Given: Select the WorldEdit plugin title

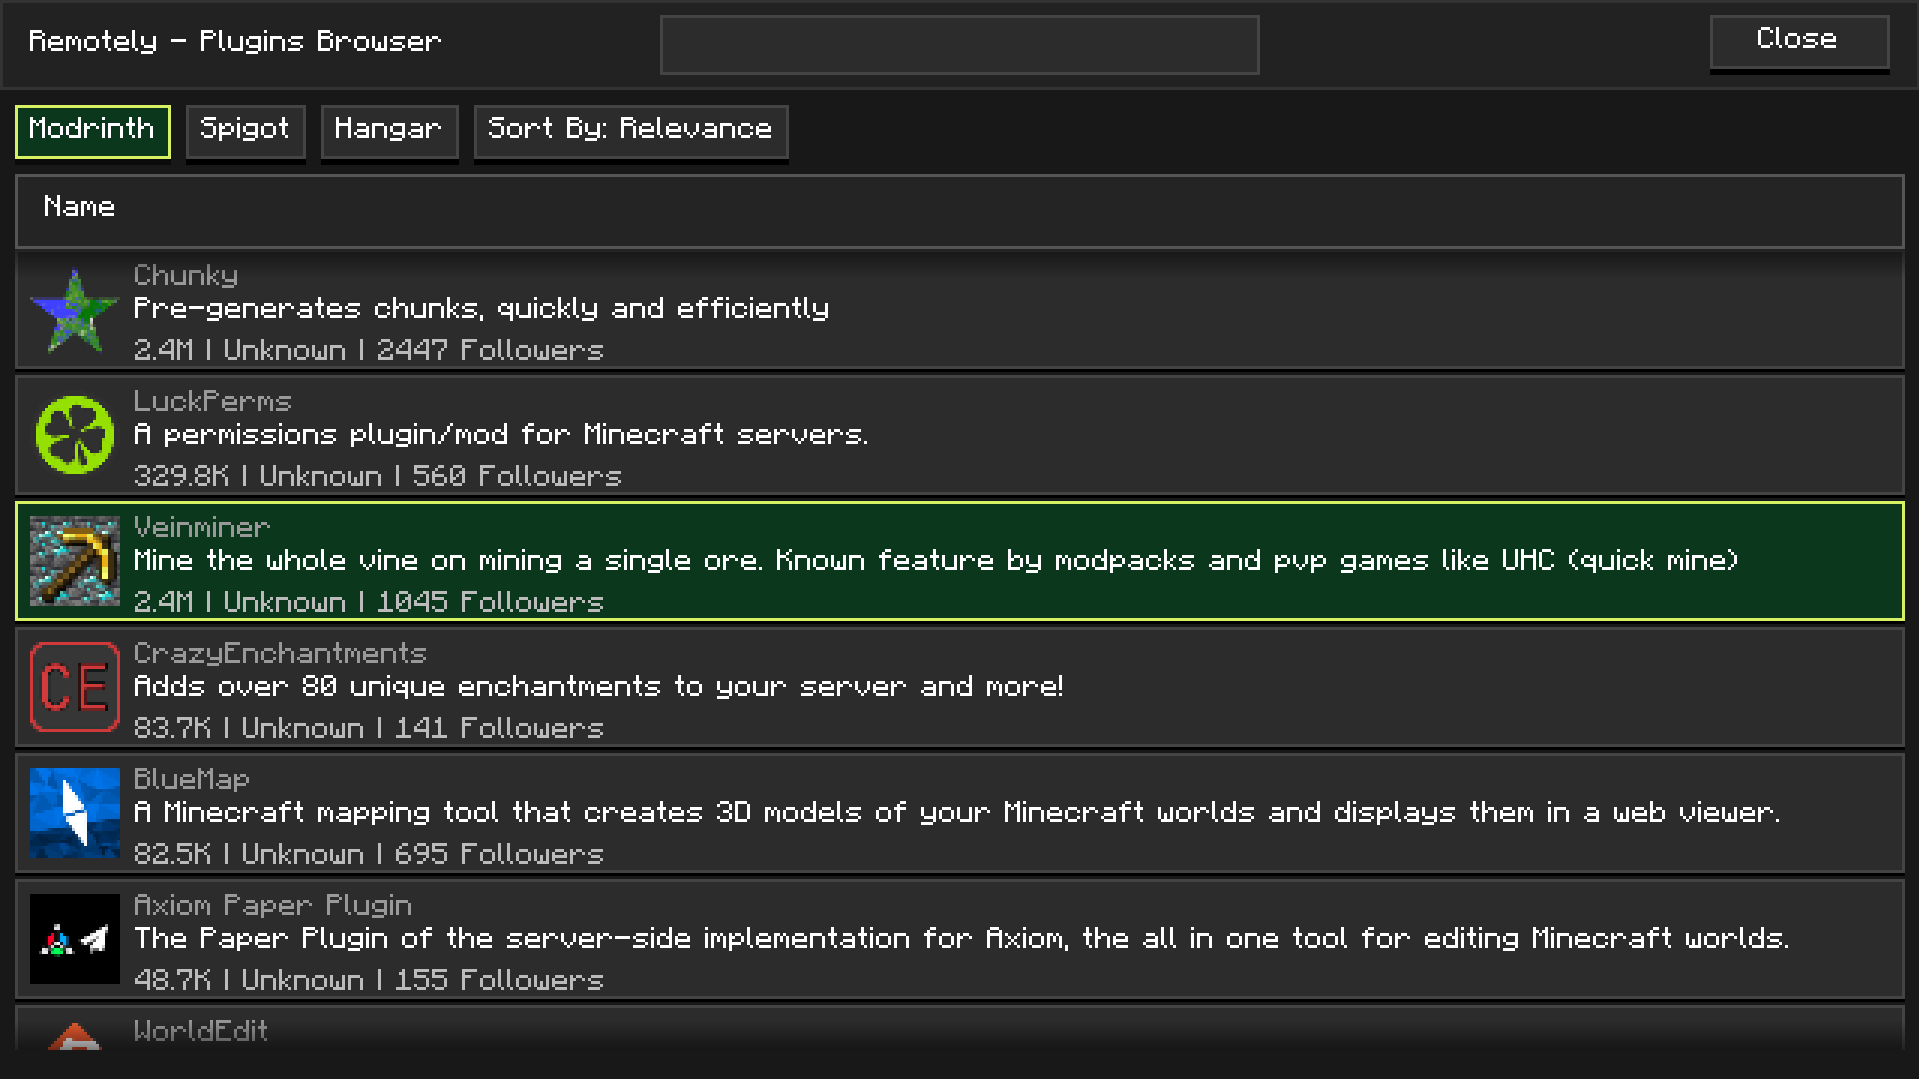Looking at the screenshot, I should [201, 1031].
